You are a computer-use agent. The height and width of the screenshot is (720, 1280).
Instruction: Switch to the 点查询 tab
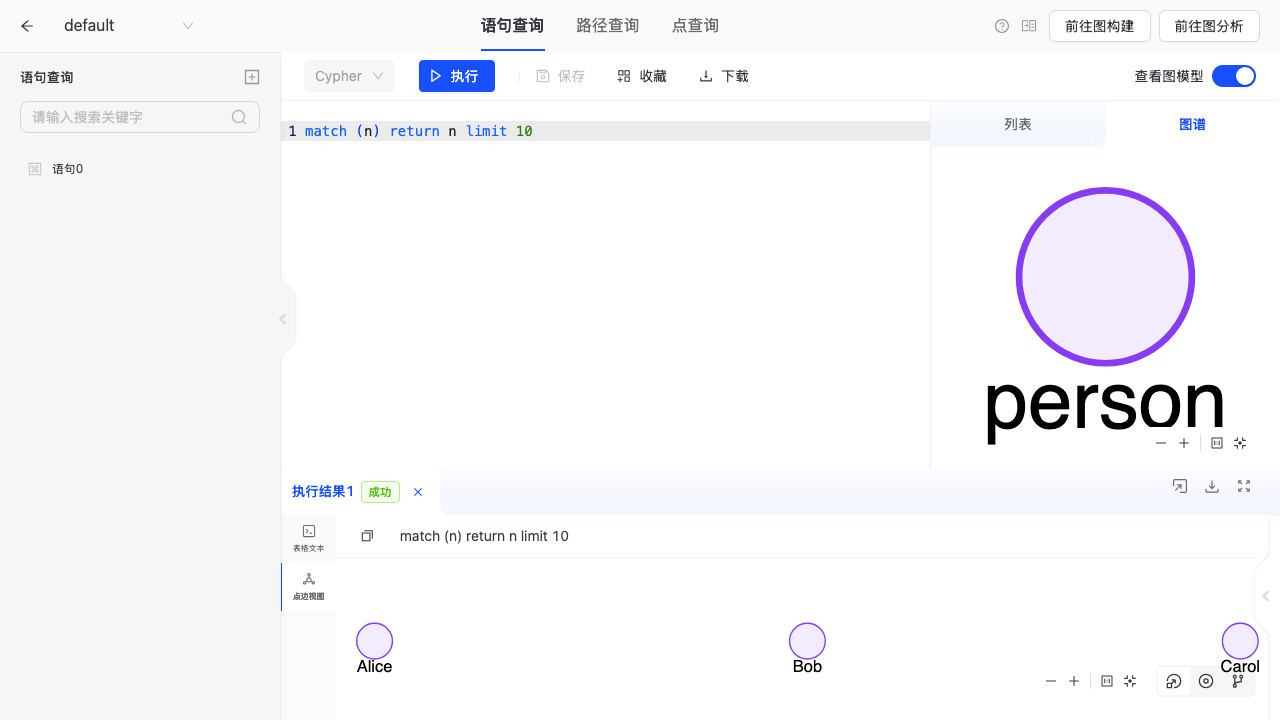click(x=695, y=26)
